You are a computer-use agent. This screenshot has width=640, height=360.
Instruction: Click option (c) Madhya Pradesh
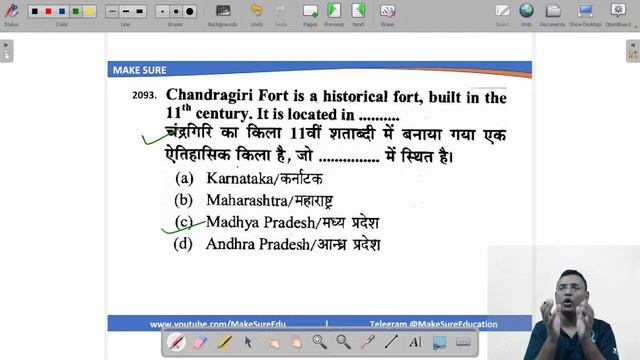pos(277,222)
